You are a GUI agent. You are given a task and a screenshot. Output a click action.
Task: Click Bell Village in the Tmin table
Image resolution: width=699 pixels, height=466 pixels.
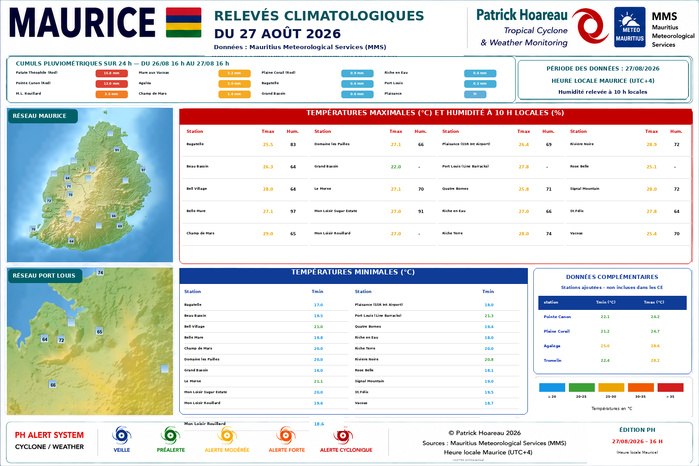coord(193,326)
